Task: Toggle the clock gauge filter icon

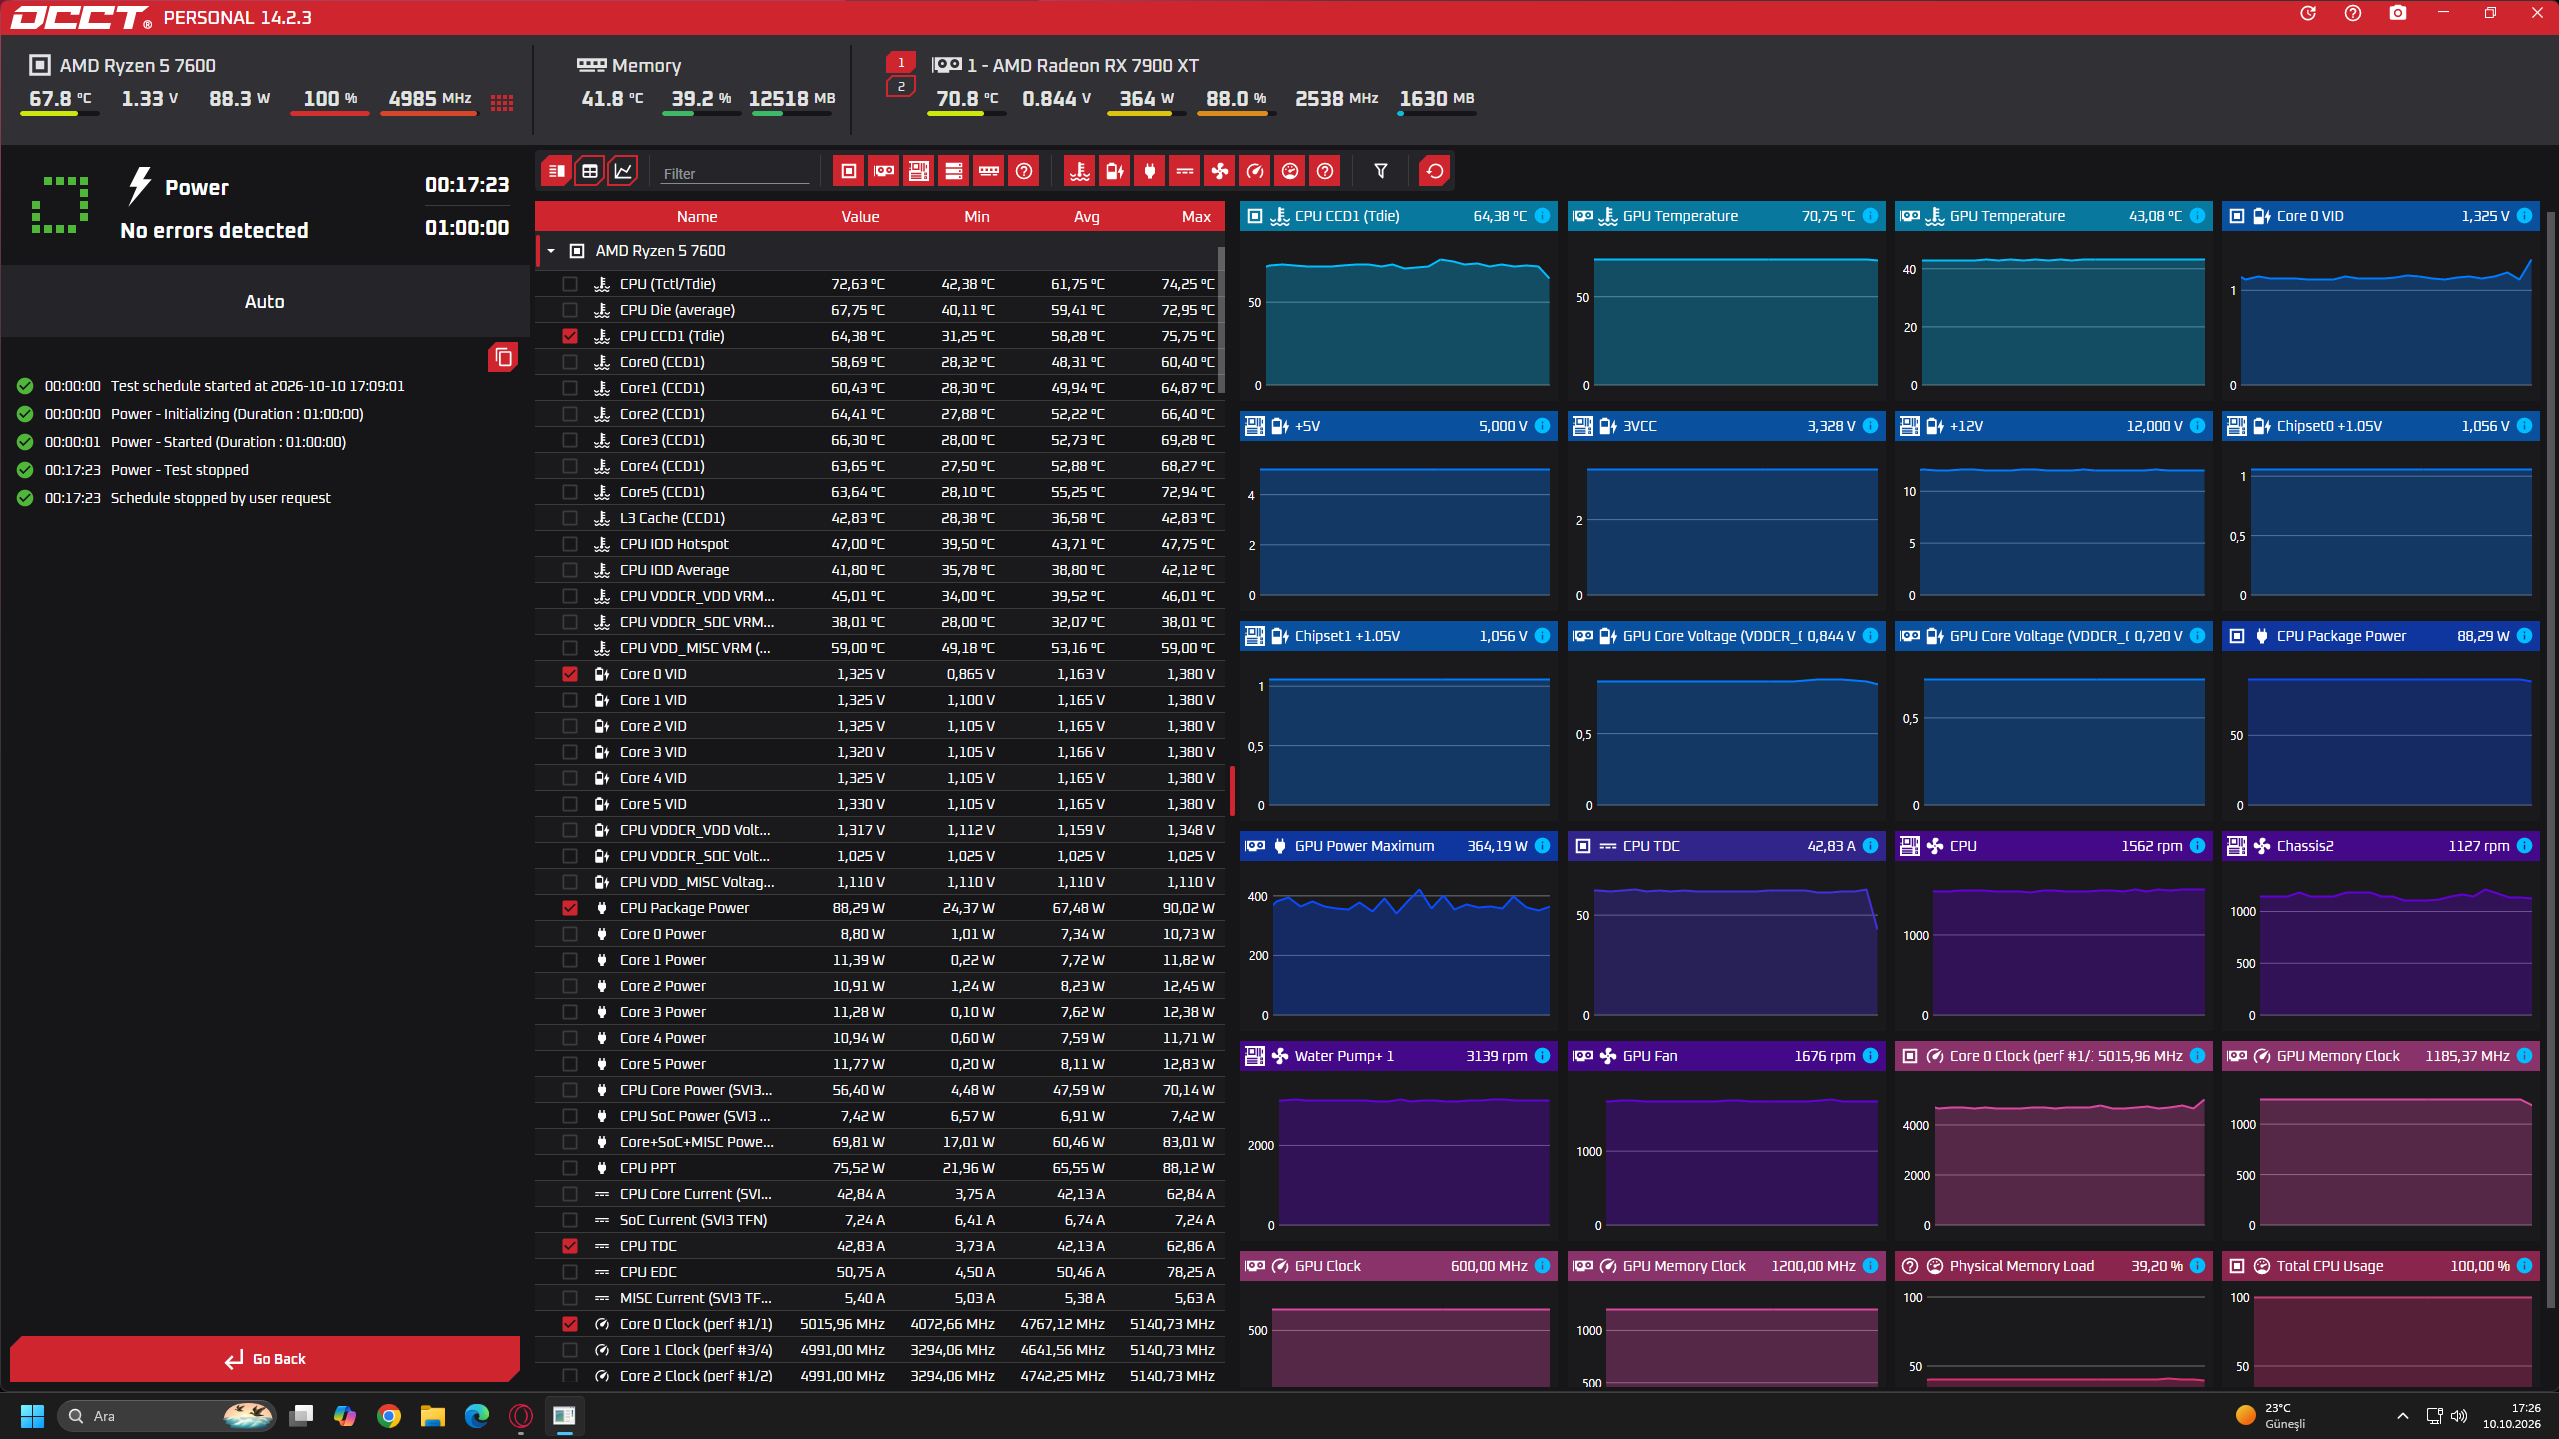Action: [1255, 171]
